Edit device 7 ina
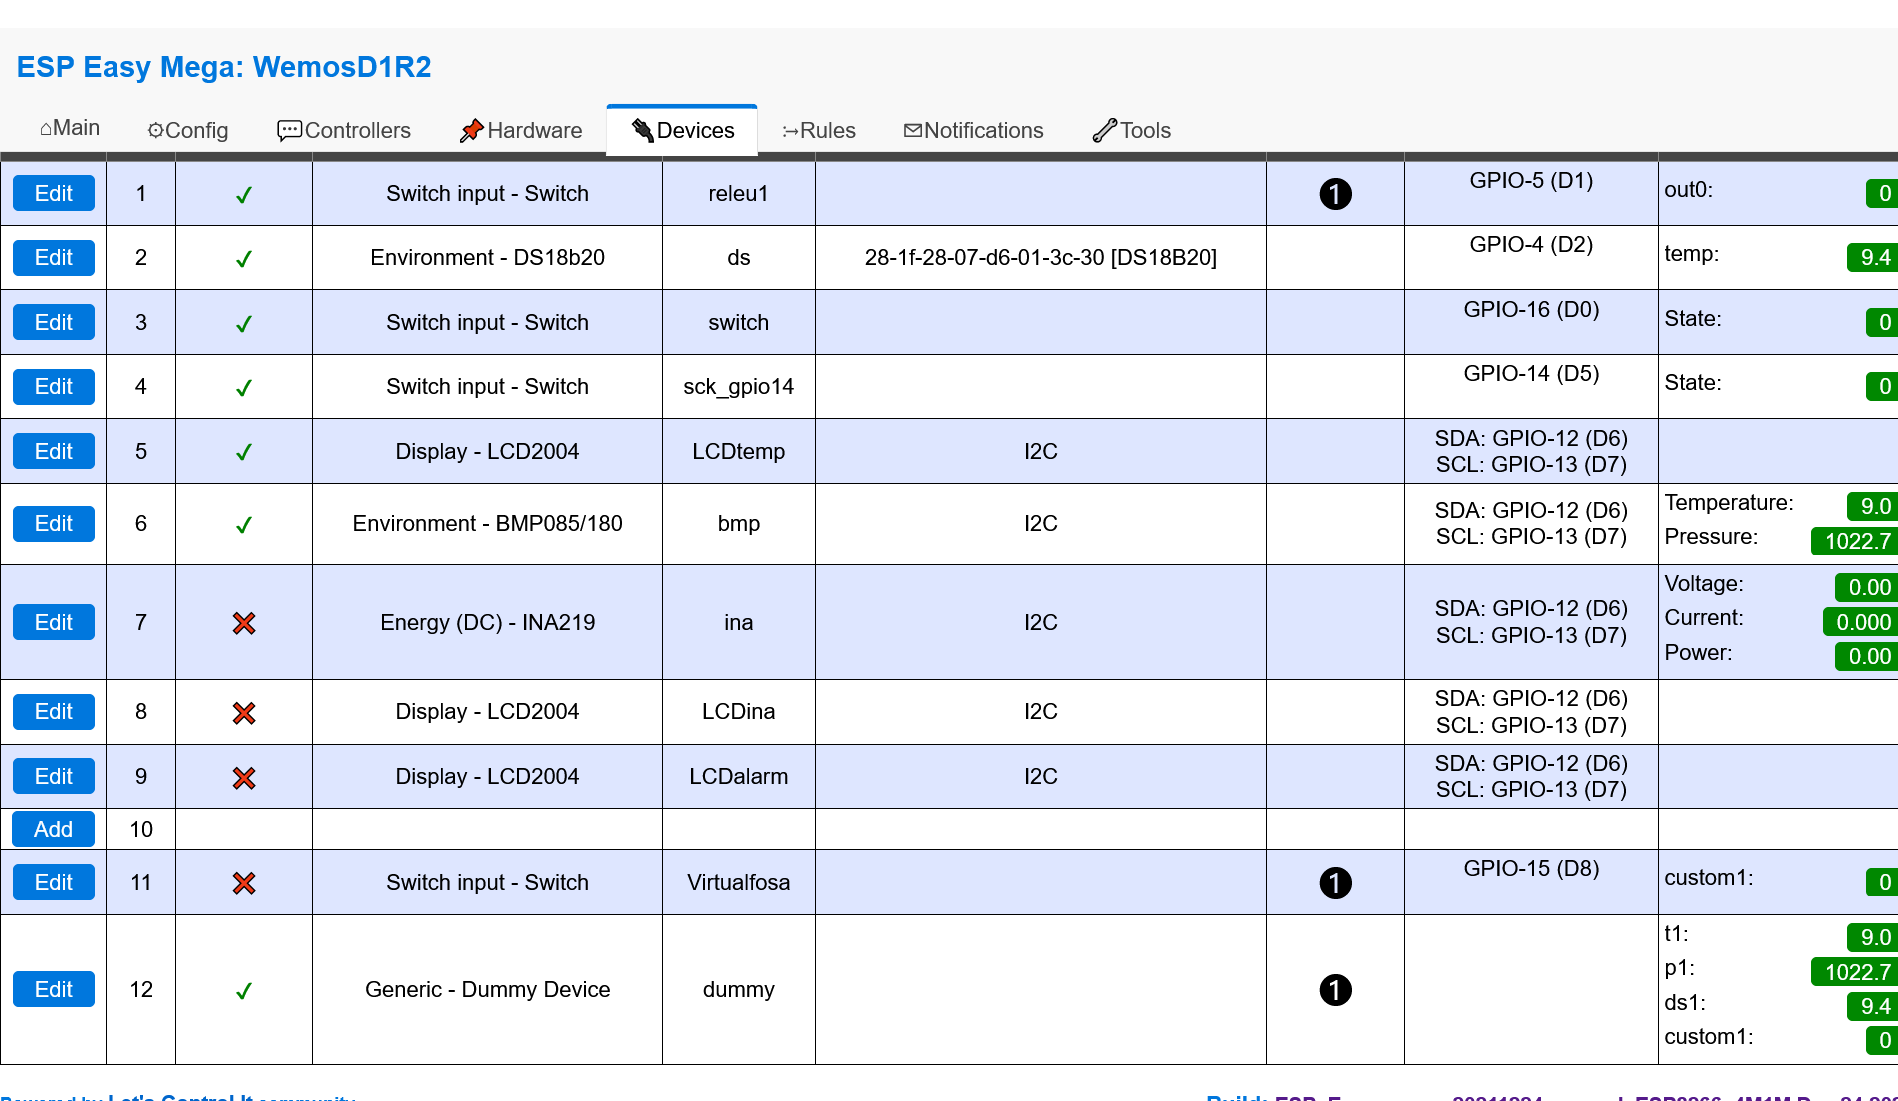Viewport: 1898px width, 1101px height. tap(54, 622)
